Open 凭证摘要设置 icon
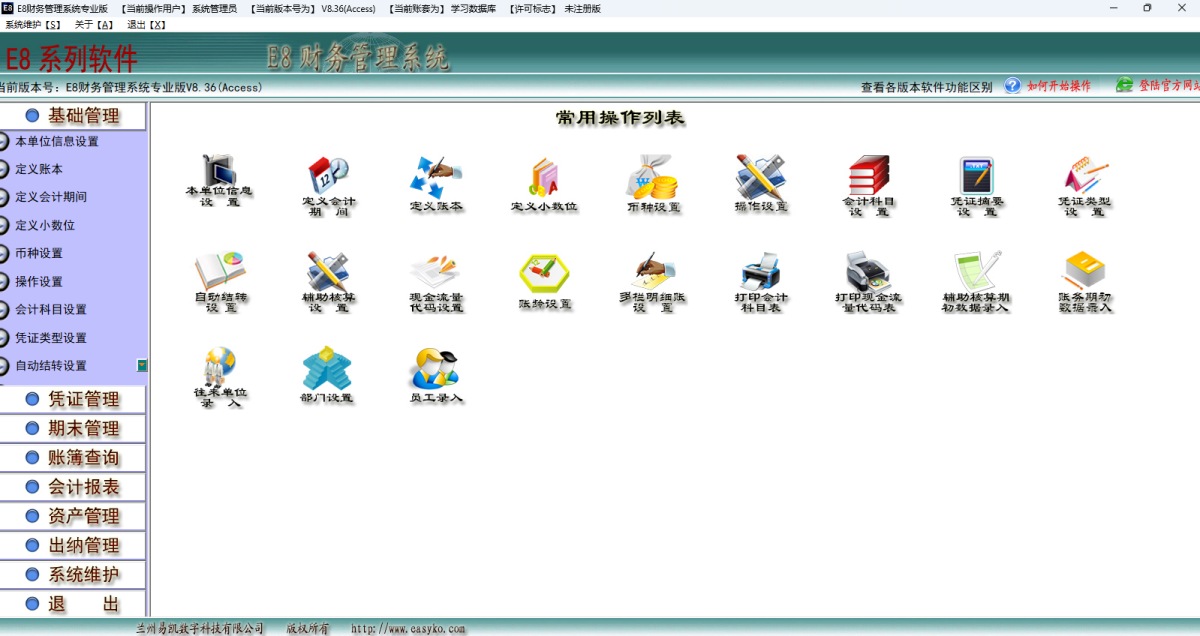The width and height of the screenshot is (1200, 636). pos(976,176)
